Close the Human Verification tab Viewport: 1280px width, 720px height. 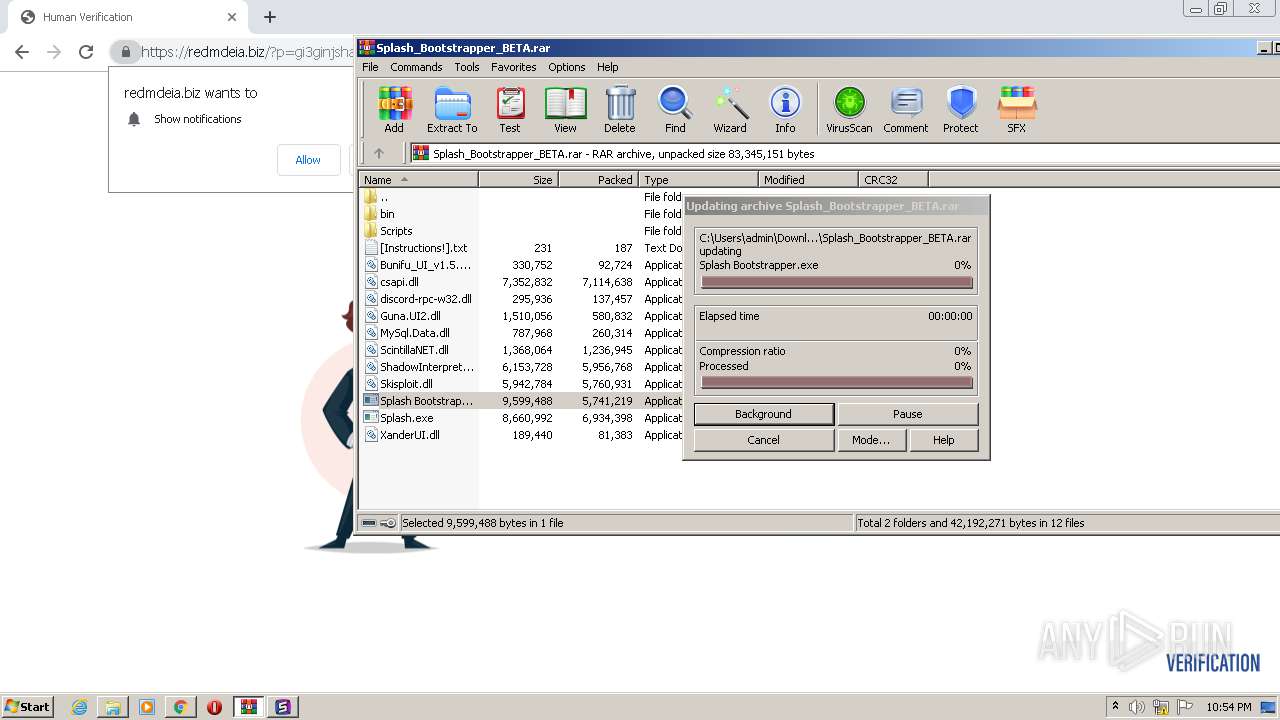click(x=232, y=17)
